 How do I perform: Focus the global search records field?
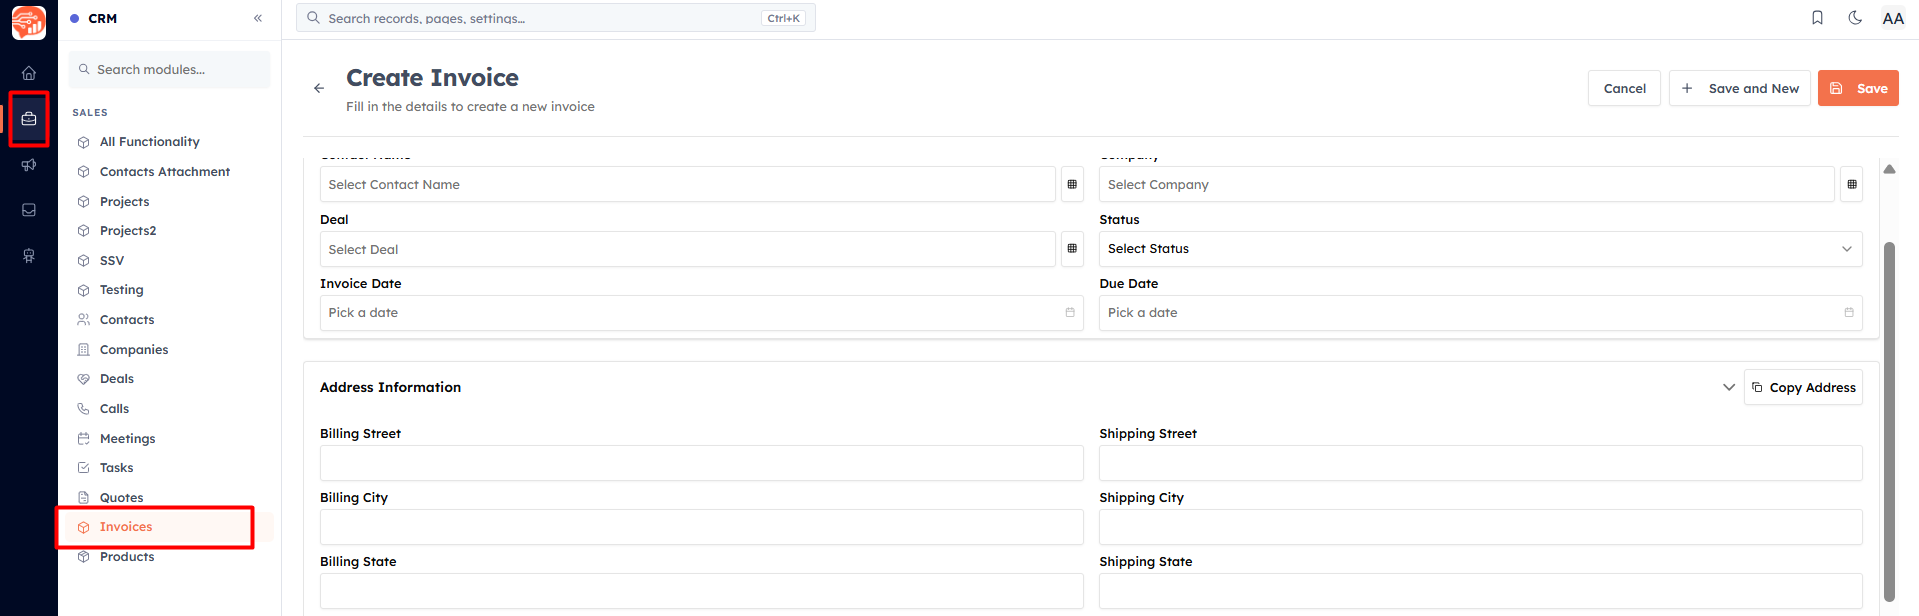click(556, 18)
